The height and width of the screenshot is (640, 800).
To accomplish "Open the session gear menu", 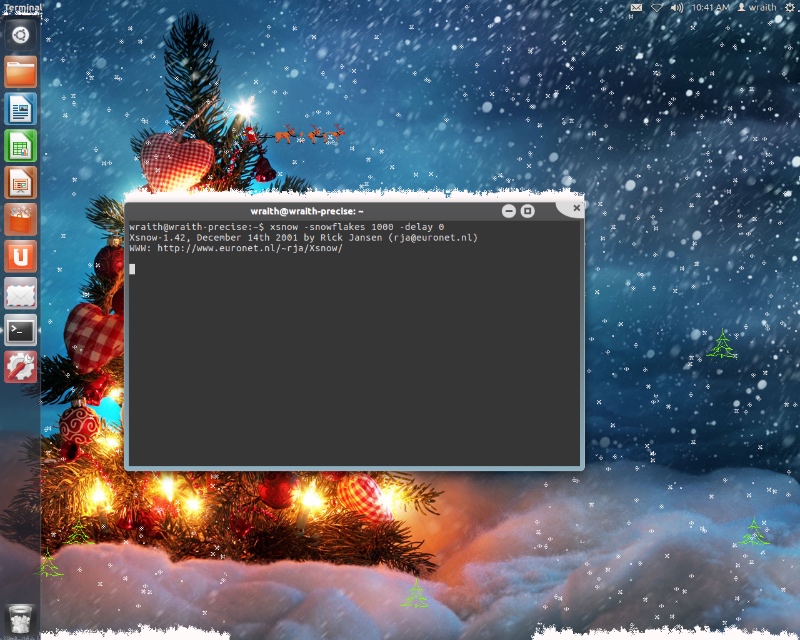I will (x=788, y=8).
